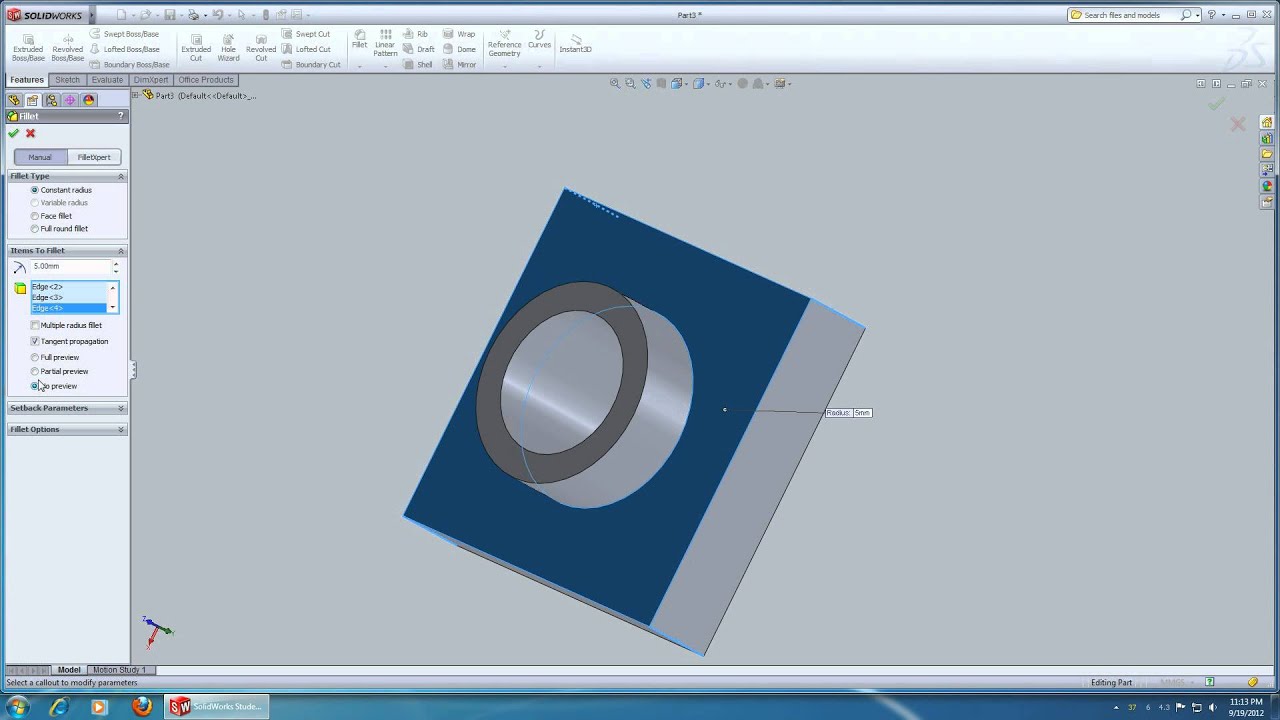This screenshot has height=720, width=1280.
Task: Open SolidWorks Resources home icon in task pane
Action: 1267,122
